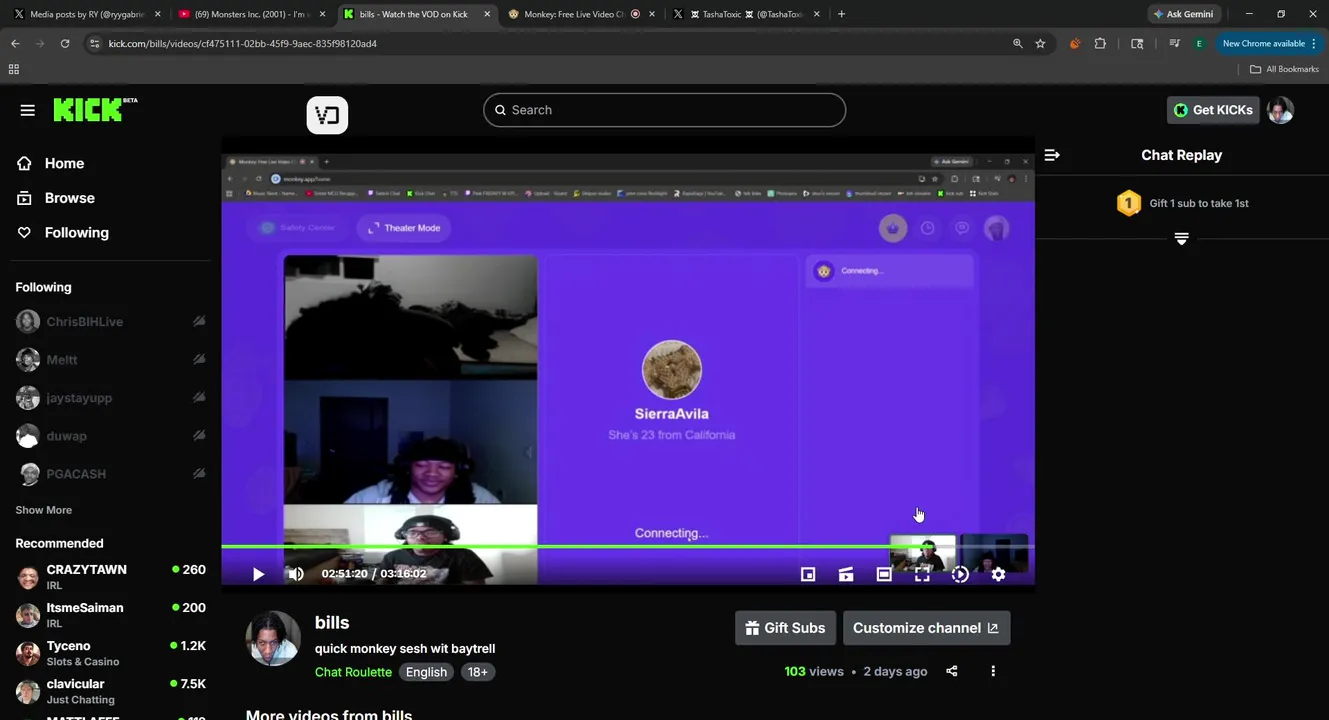This screenshot has width=1329, height=720.
Task: Open the user profile avatar menu
Action: tap(1280, 110)
